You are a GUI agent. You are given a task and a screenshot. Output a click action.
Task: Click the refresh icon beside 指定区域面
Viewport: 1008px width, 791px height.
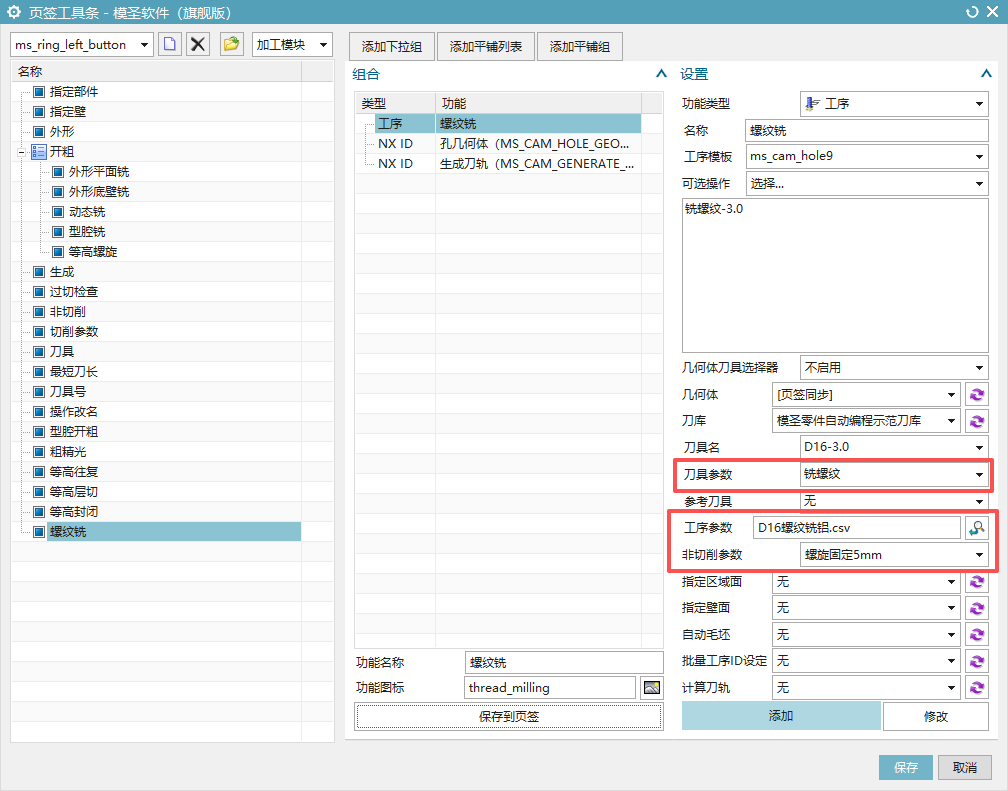pyautogui.click(x=977, y=582)
